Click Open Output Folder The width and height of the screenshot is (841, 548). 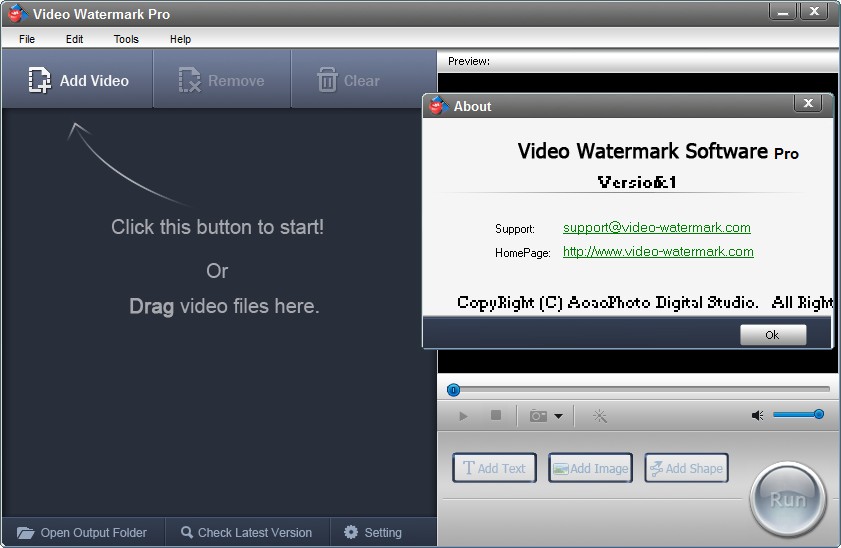[82, 532]
